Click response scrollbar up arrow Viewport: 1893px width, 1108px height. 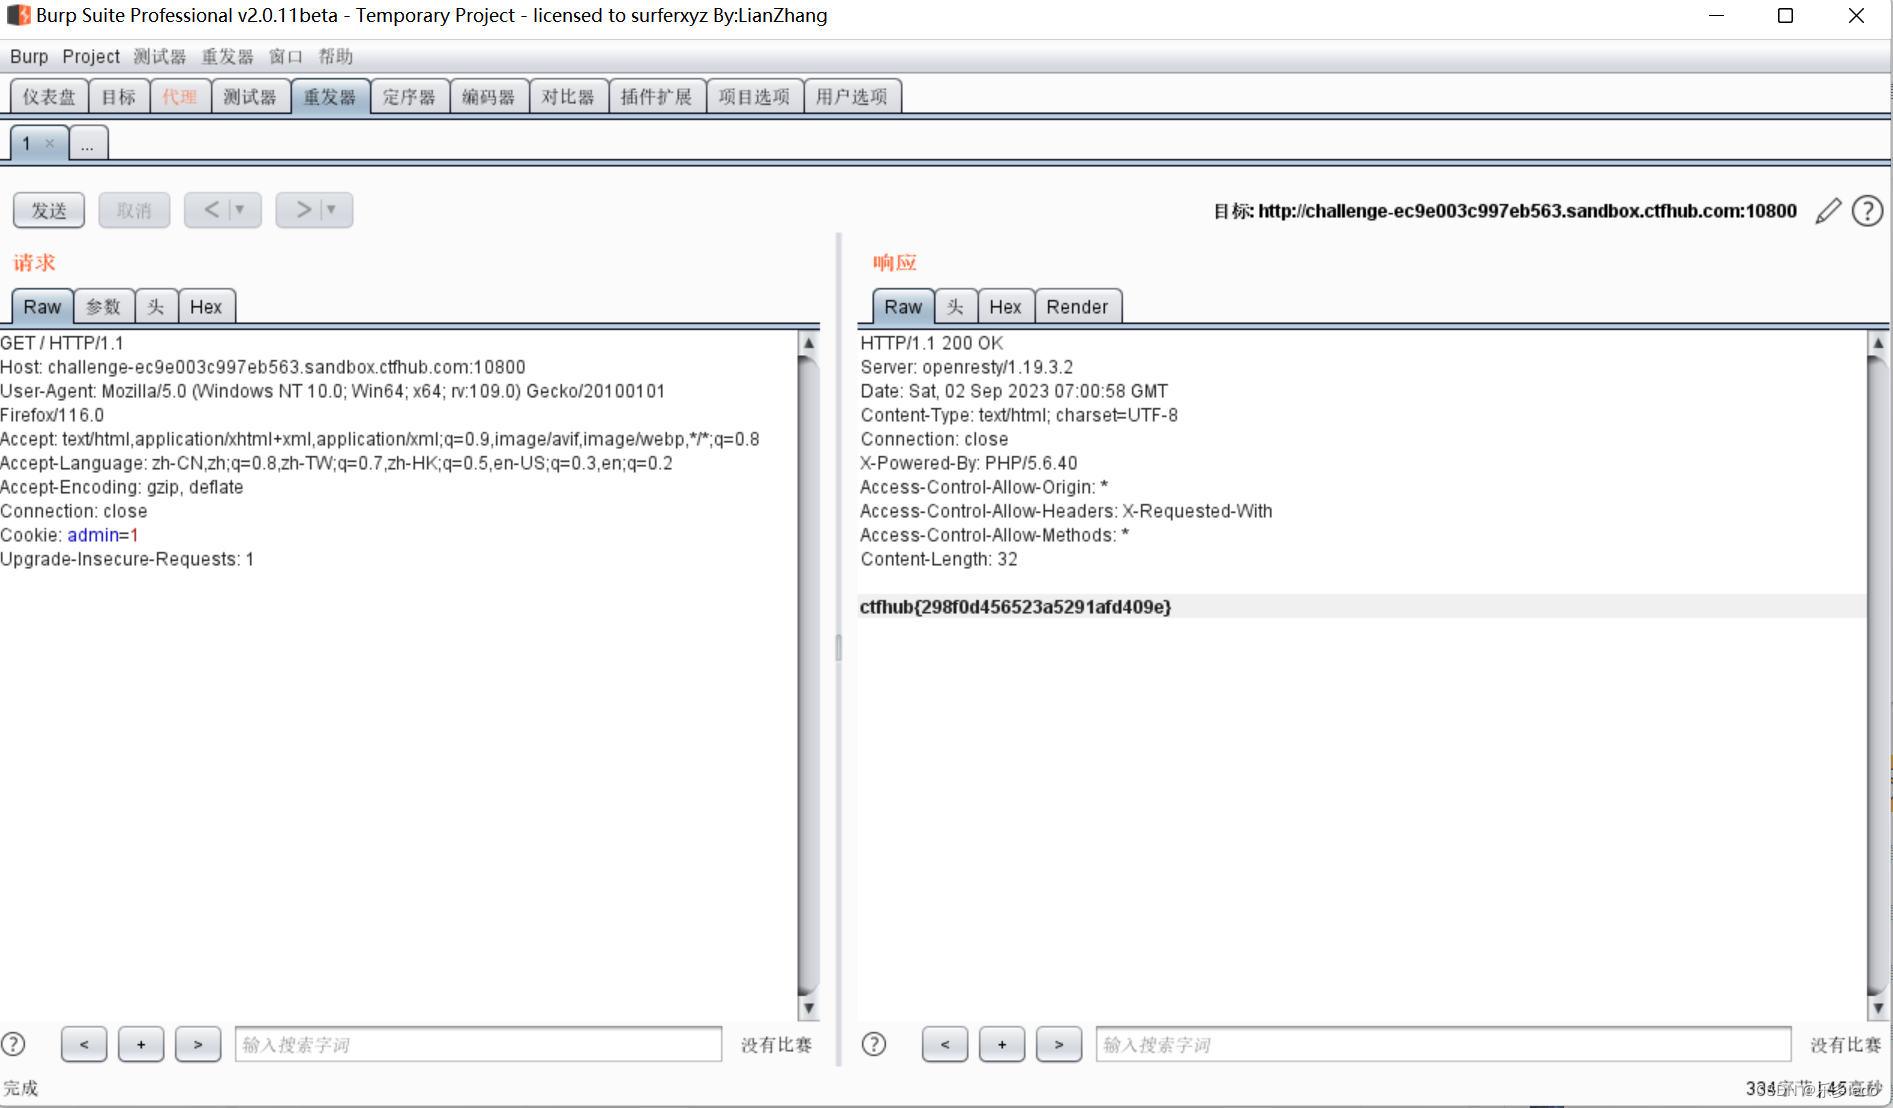[x=1878, y=343]
